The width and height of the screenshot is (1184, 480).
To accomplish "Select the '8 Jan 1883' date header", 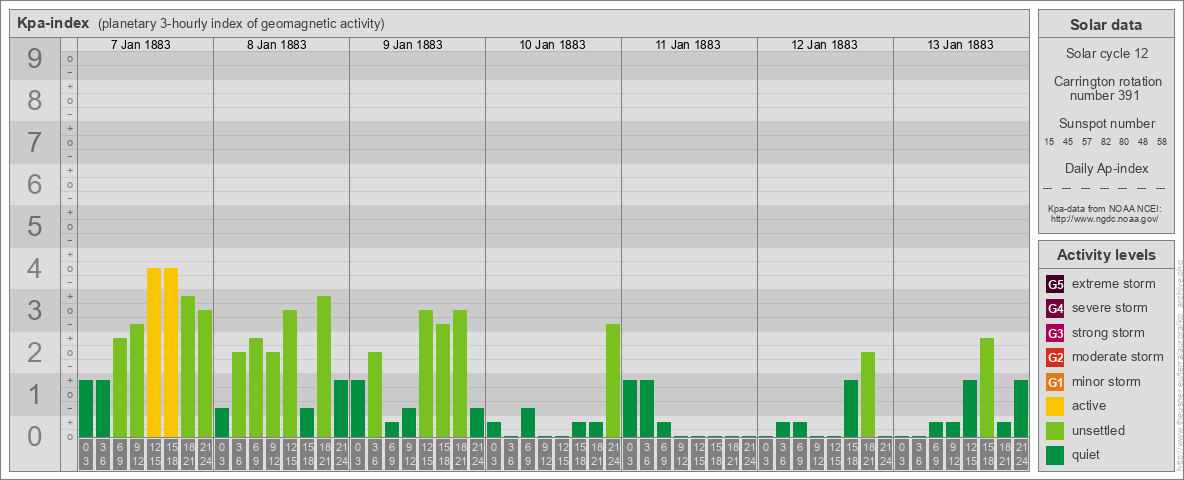I will coord(276,45).
